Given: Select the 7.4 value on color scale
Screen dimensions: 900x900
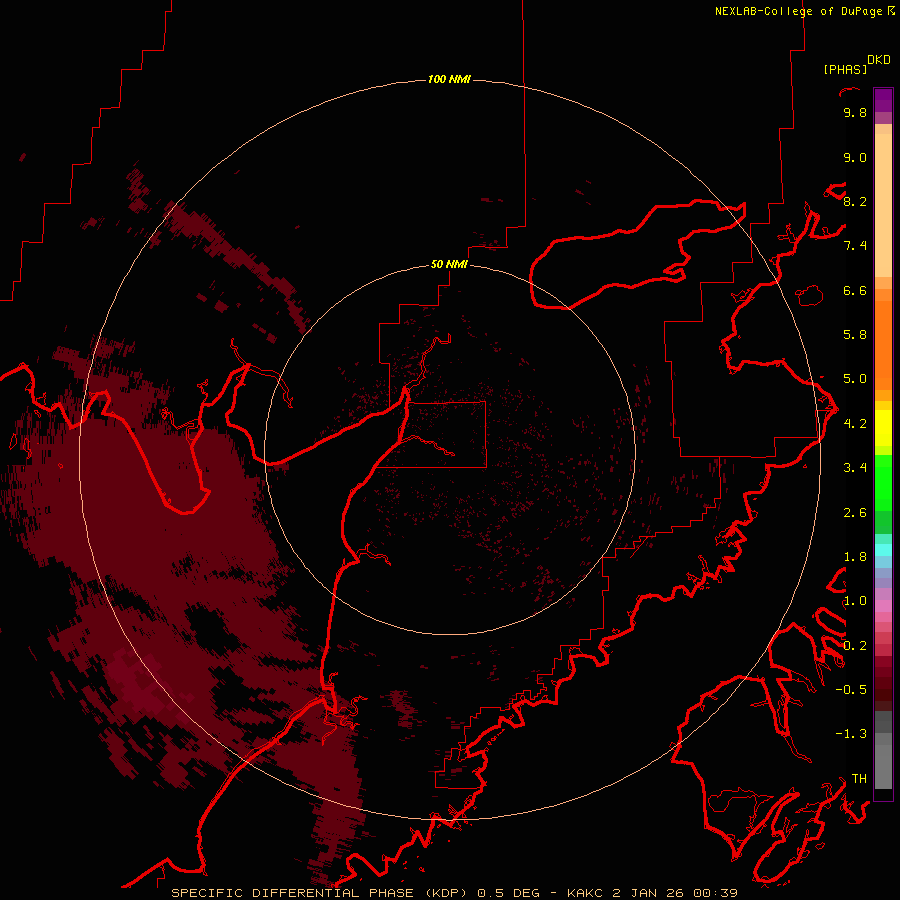Looking at the screenshot, I should 855,246.
